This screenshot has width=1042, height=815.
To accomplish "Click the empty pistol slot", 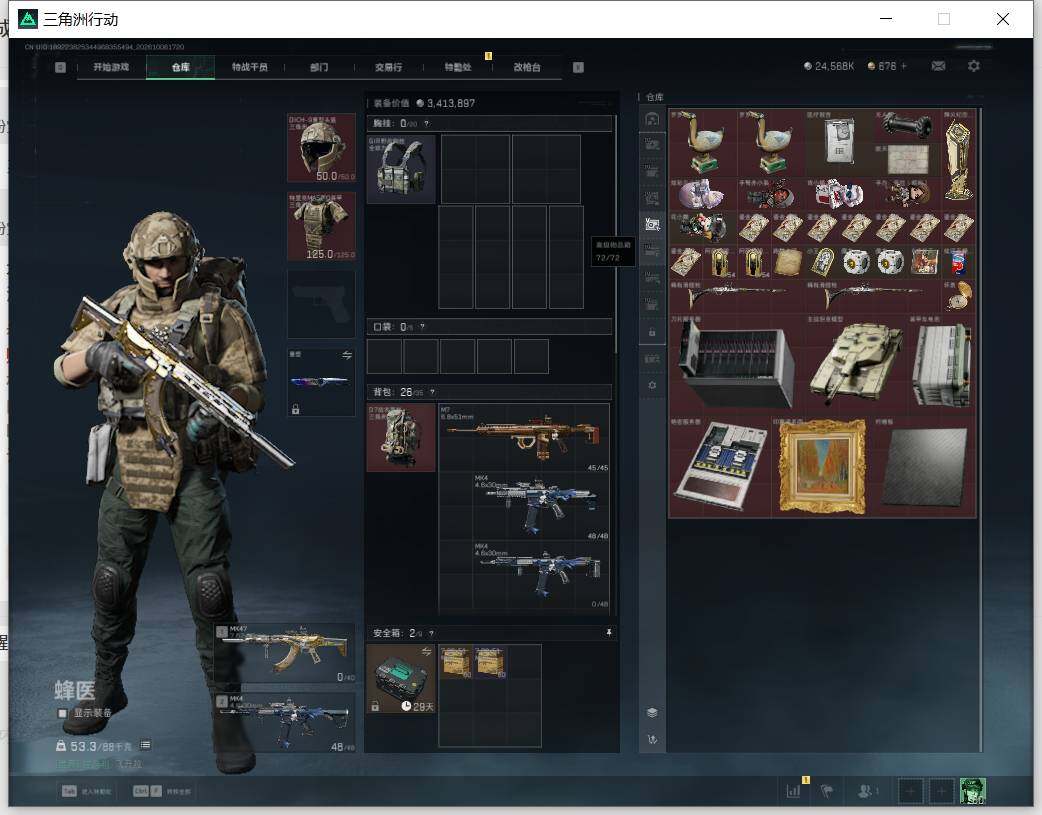I will coord(321,304).
